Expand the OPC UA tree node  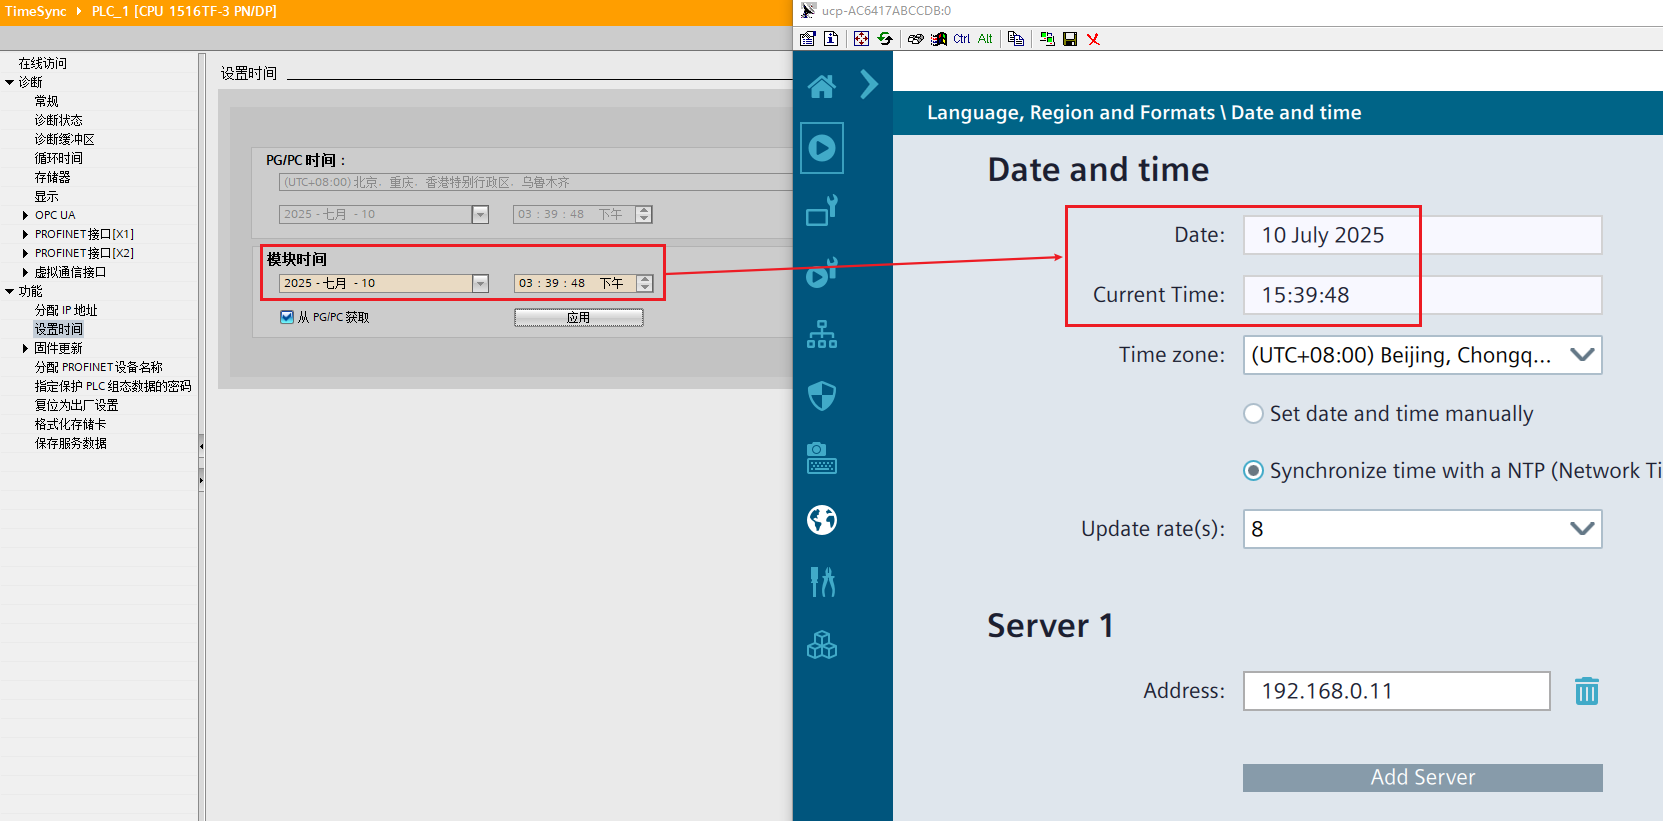[x=25, y=215]
